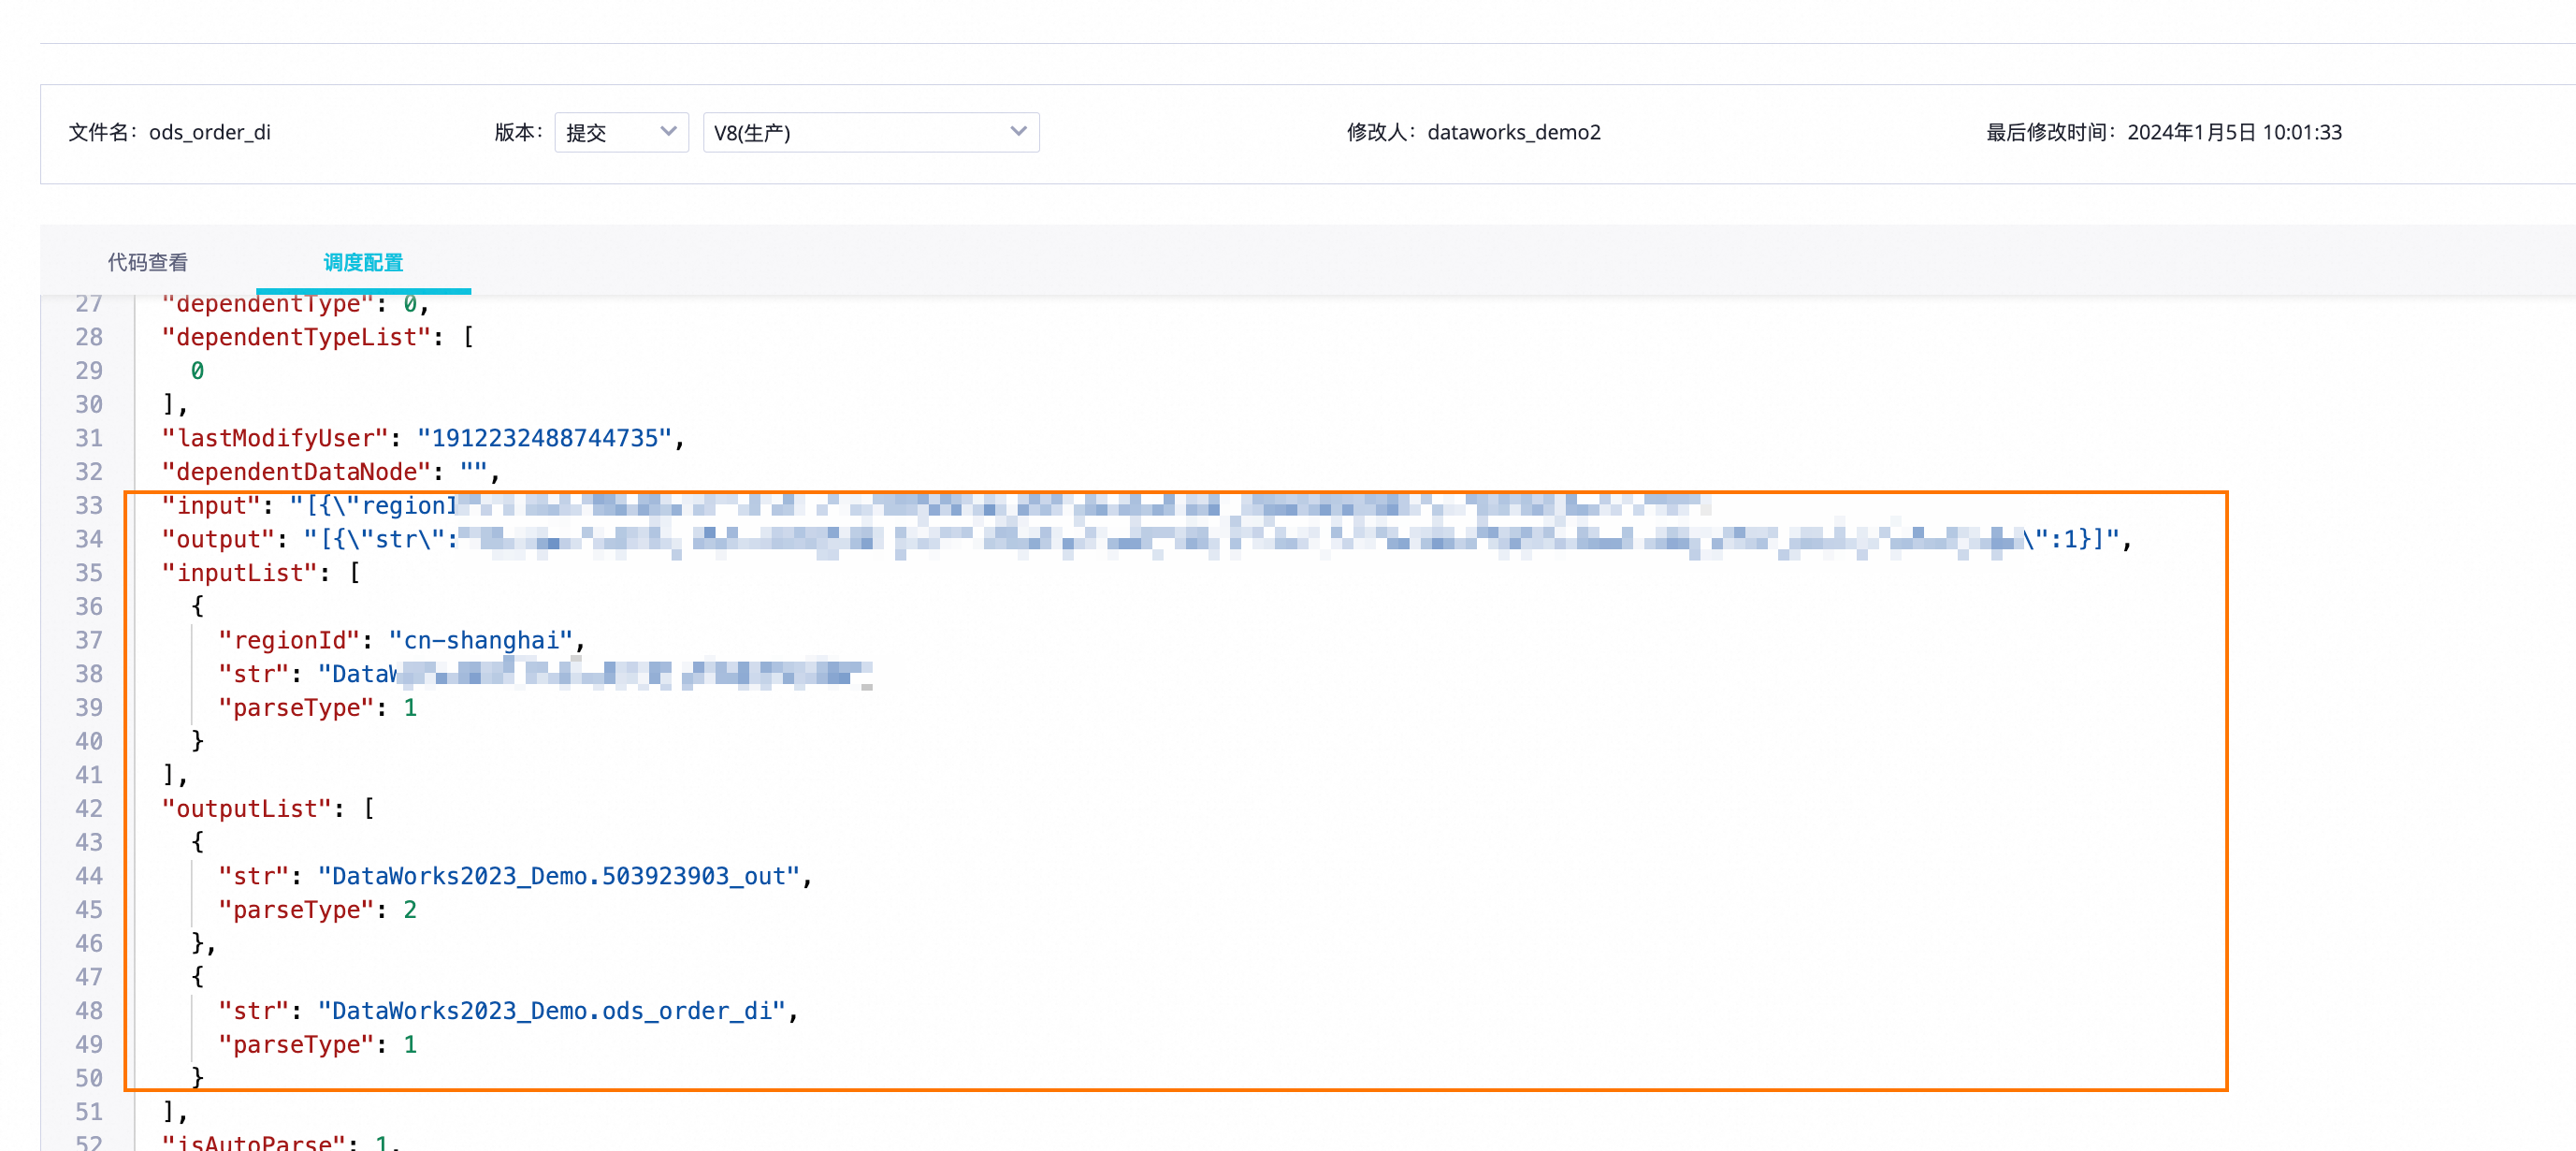Click the "str" key on line 38
The height and width of the screenshot is (1151, 2576).
click(x=254, y=675)
